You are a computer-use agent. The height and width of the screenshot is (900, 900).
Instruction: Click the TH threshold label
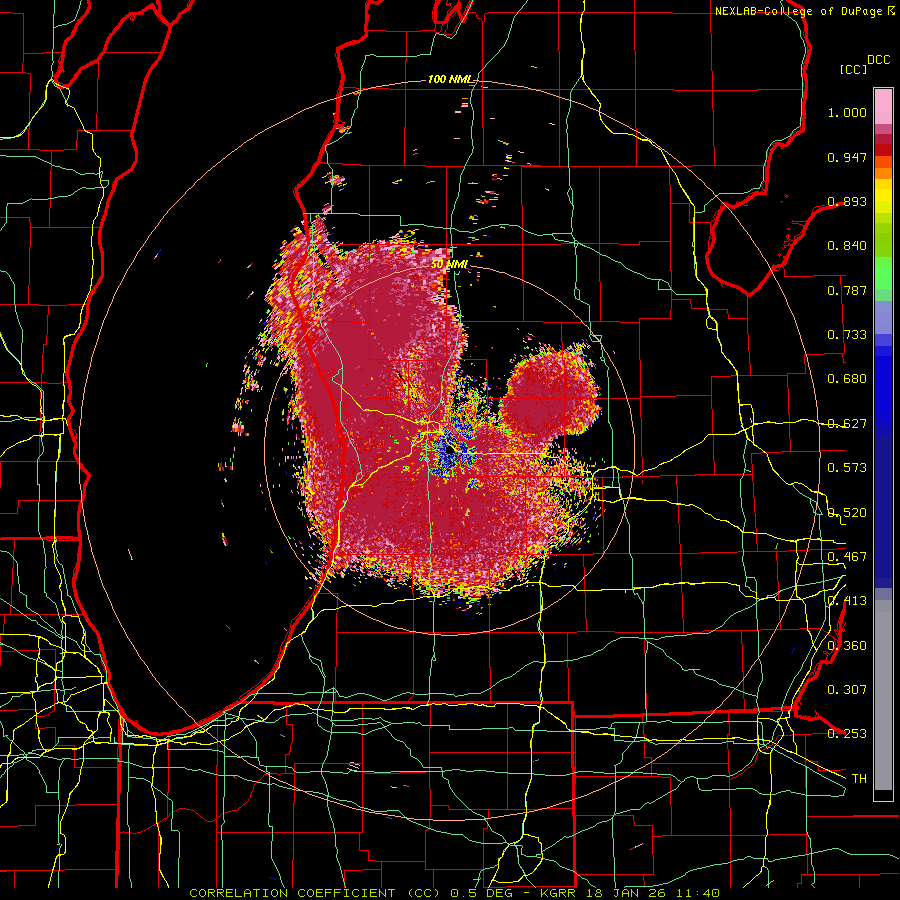pos(859,779)
